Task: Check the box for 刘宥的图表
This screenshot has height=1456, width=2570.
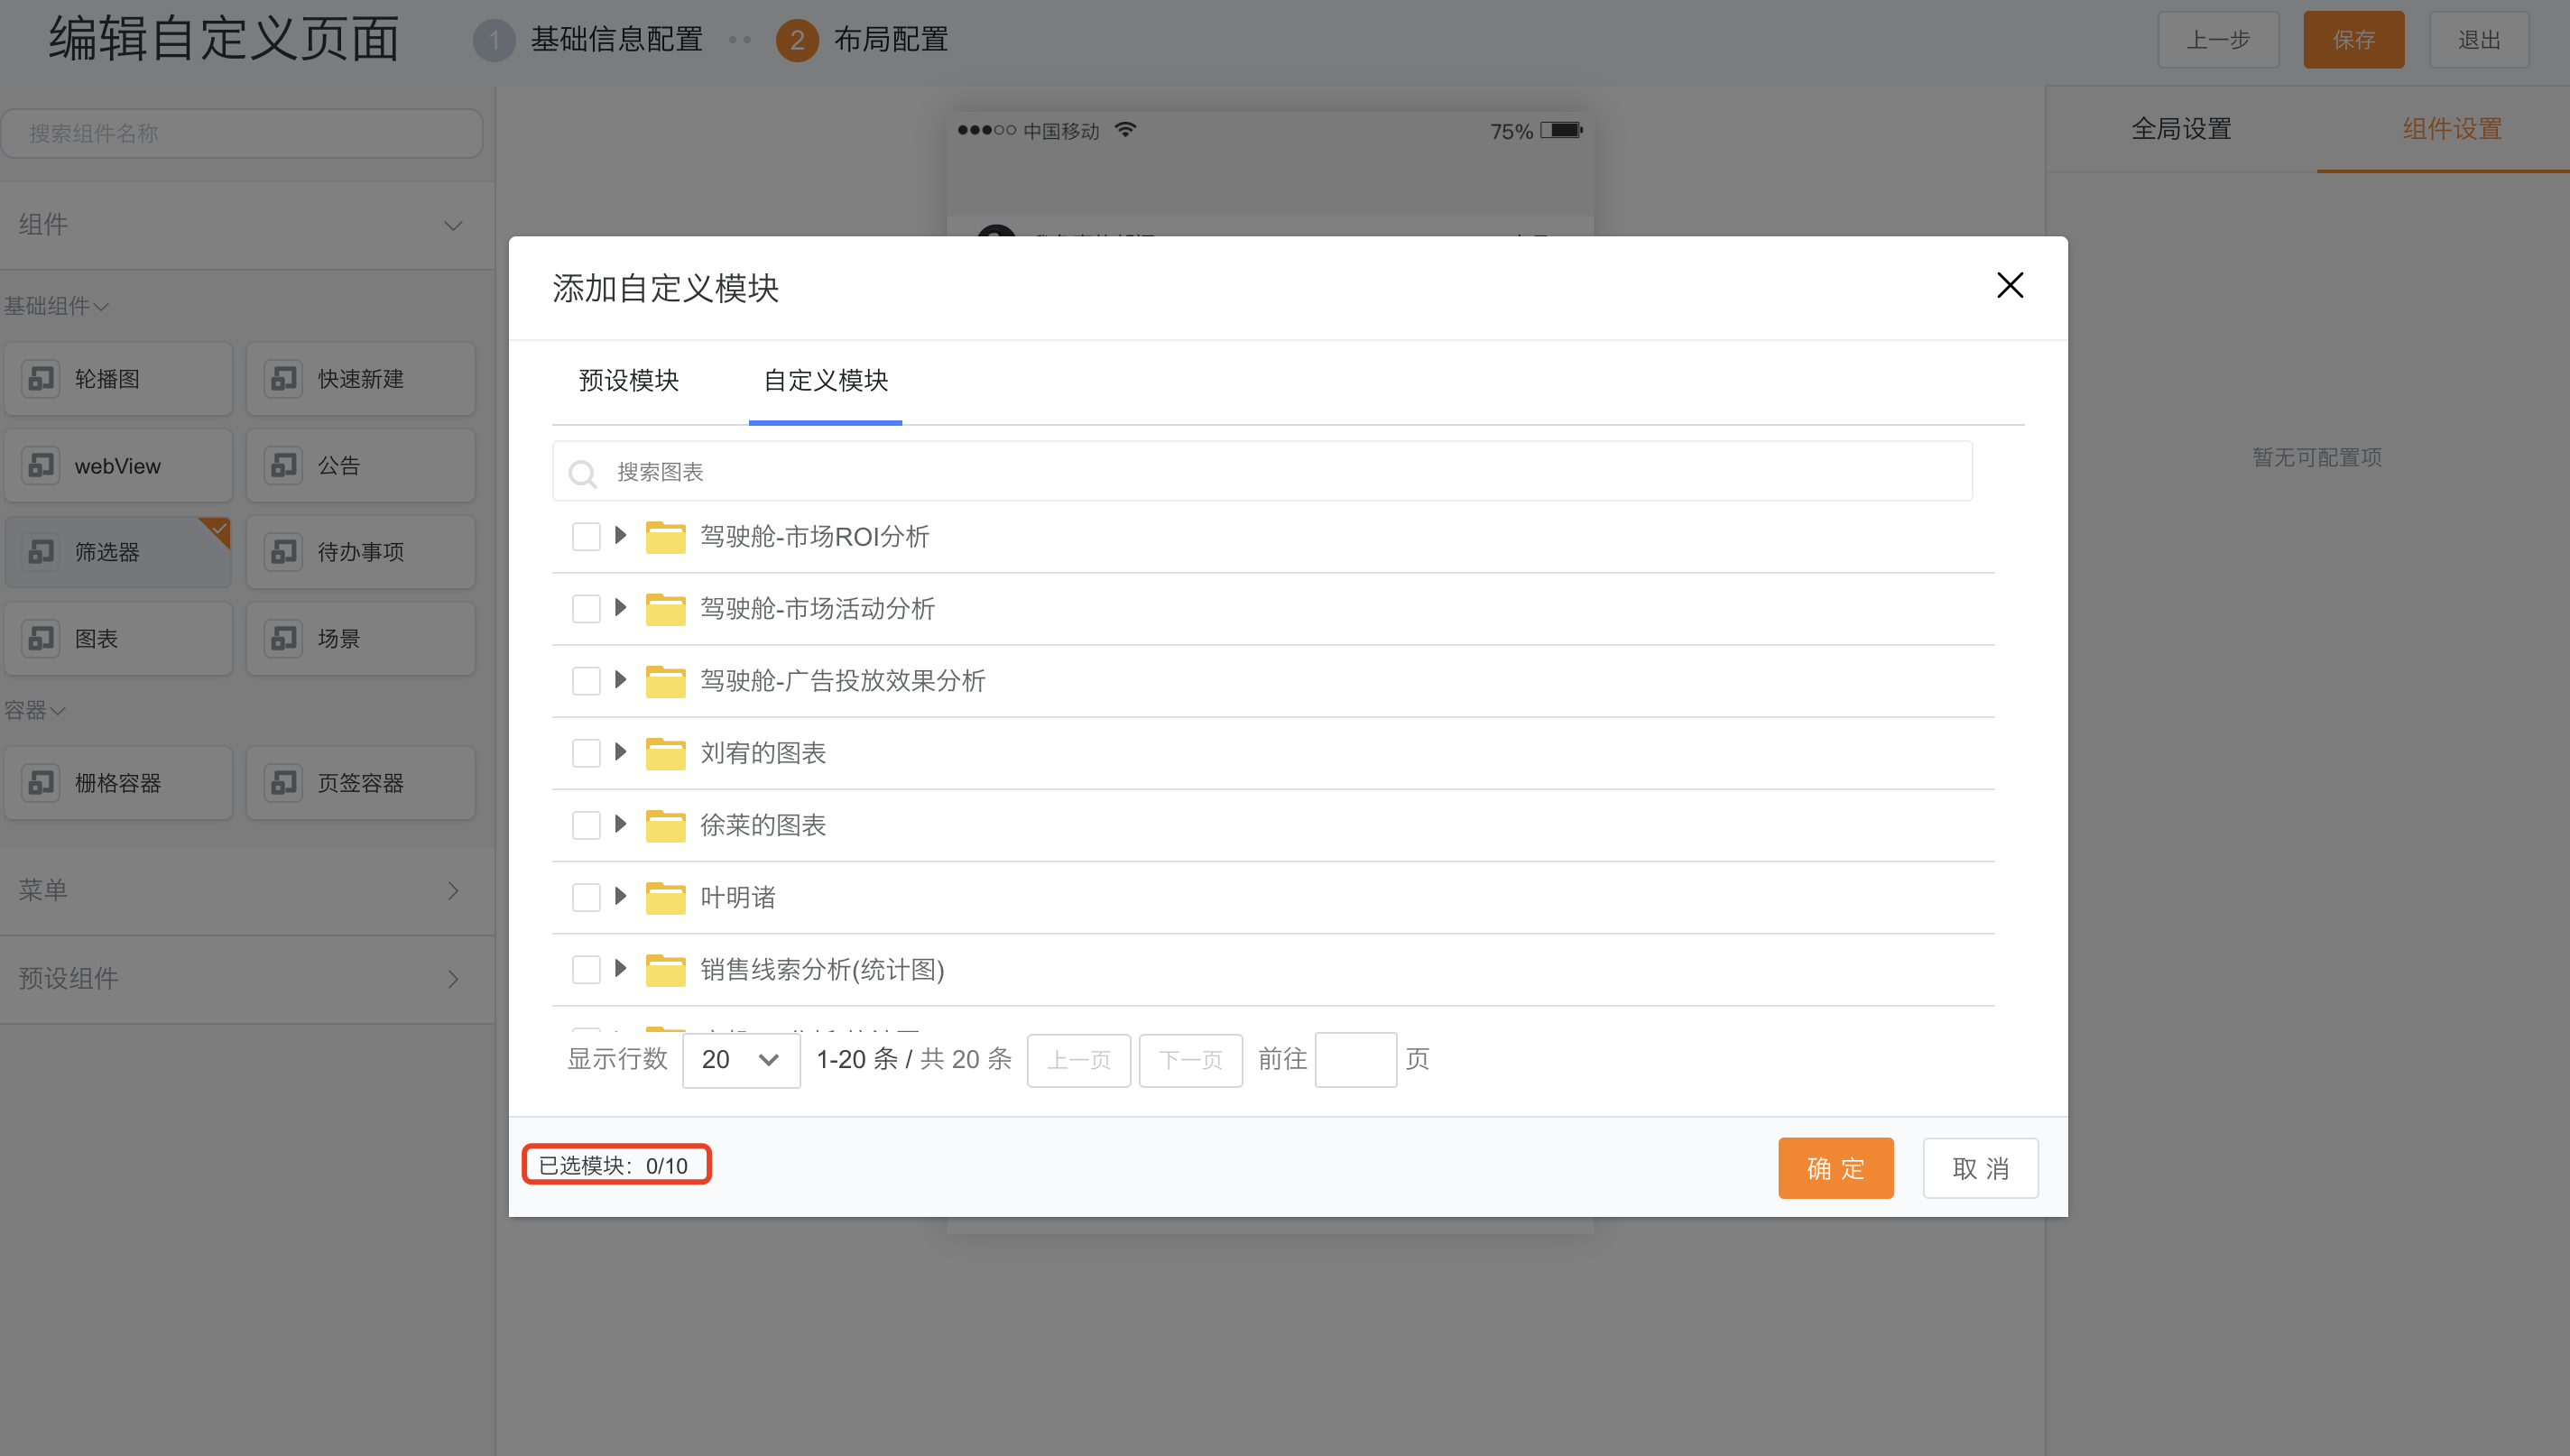Action: pyautogui.click(x=586, y=753)
